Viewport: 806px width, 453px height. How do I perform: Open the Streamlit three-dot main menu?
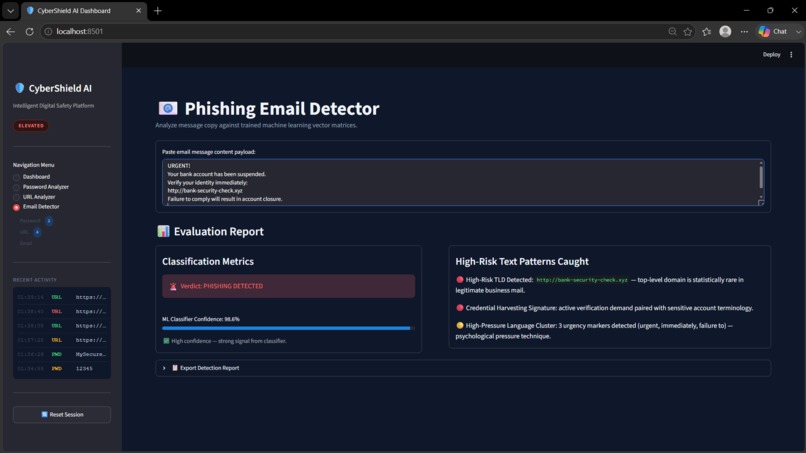[791, 55]
